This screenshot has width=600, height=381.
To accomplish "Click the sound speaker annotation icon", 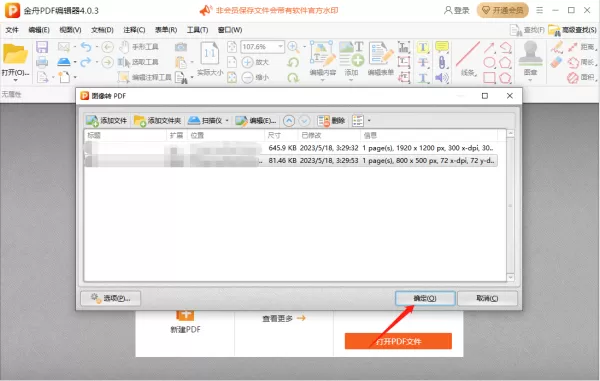I will pos(442,78).
